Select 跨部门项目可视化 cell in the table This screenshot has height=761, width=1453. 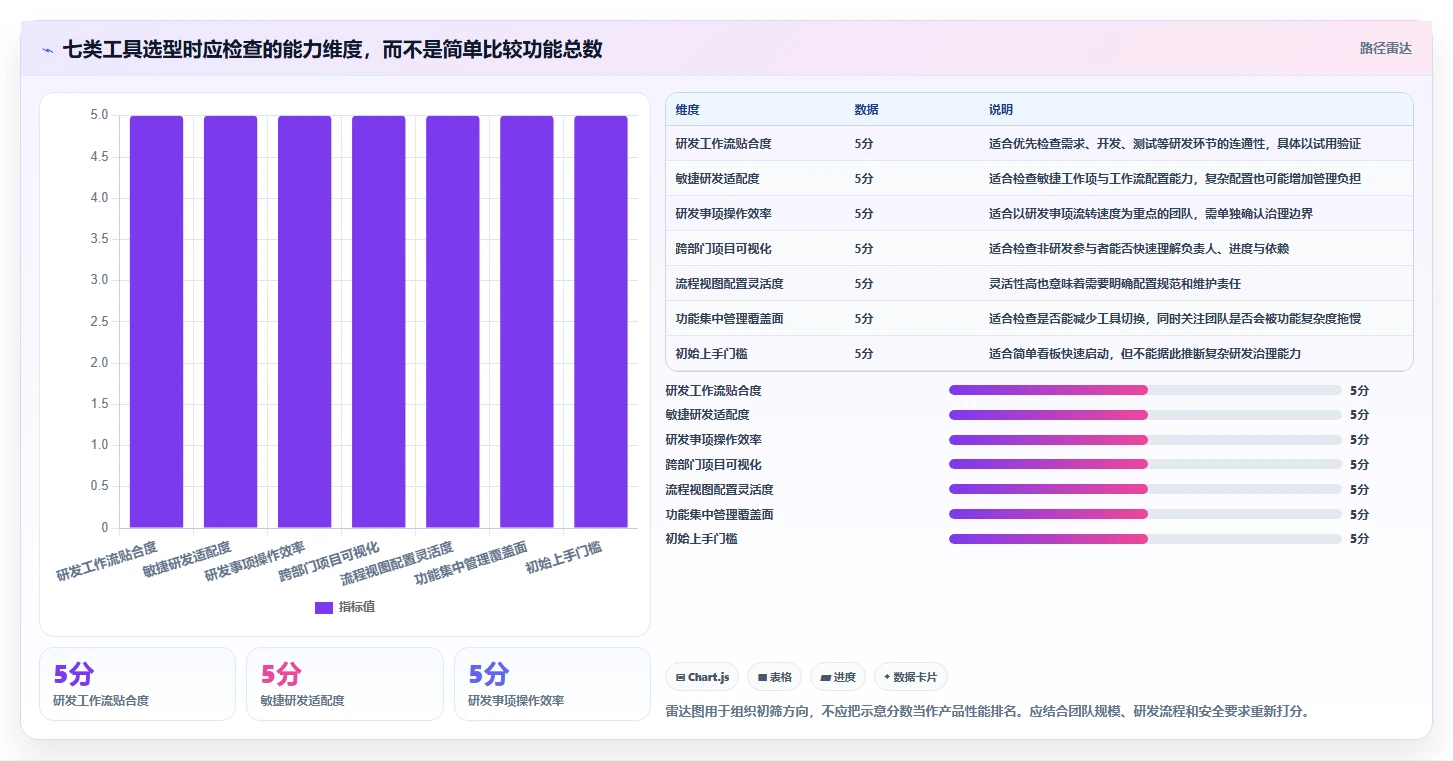(x=723, y=249)
